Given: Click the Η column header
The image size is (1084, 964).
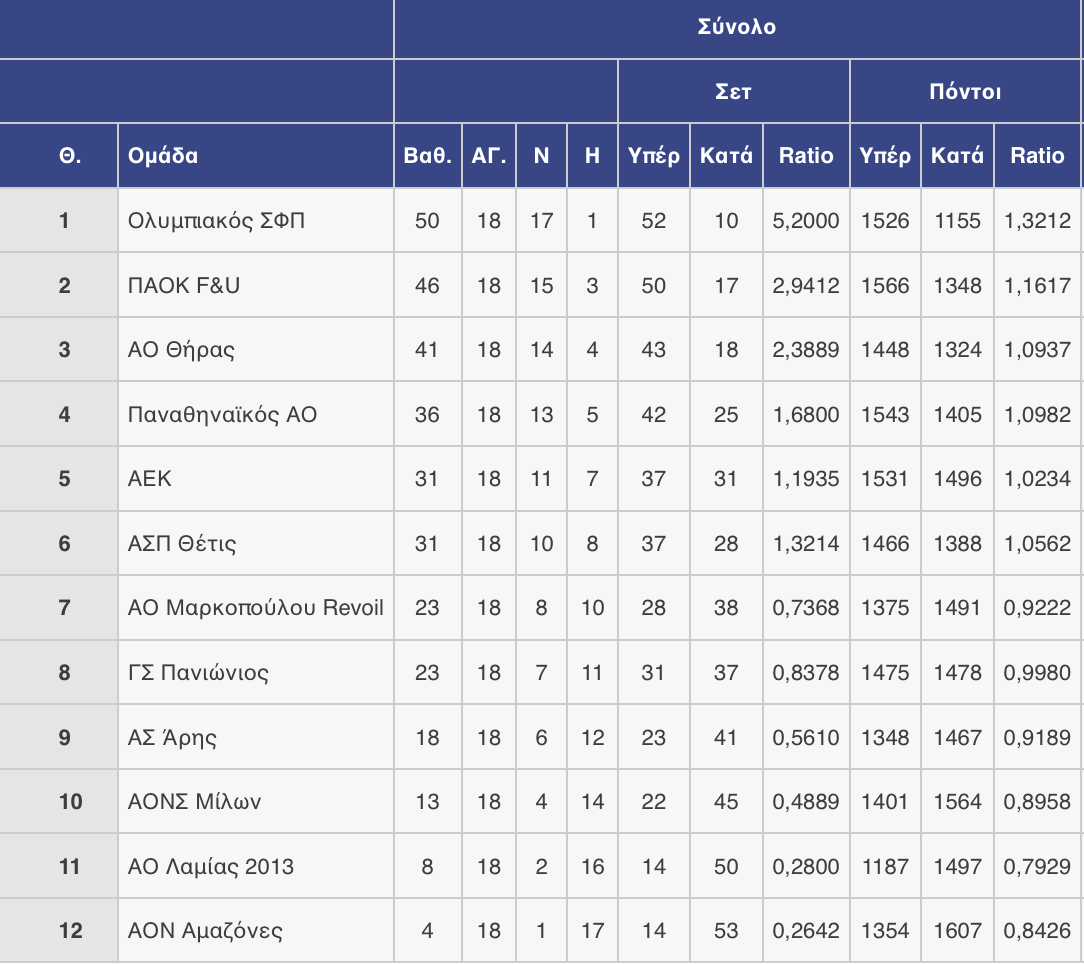Looking at the screenshot, I should click(x=592, y=156).
